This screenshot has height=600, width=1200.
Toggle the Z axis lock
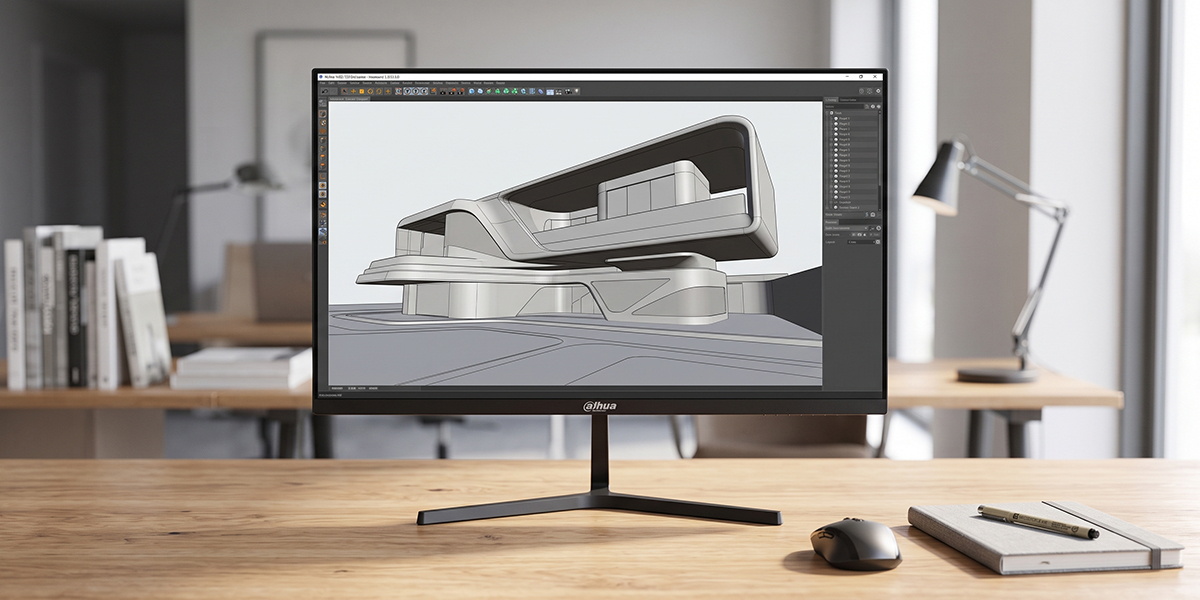click(424, 91)
